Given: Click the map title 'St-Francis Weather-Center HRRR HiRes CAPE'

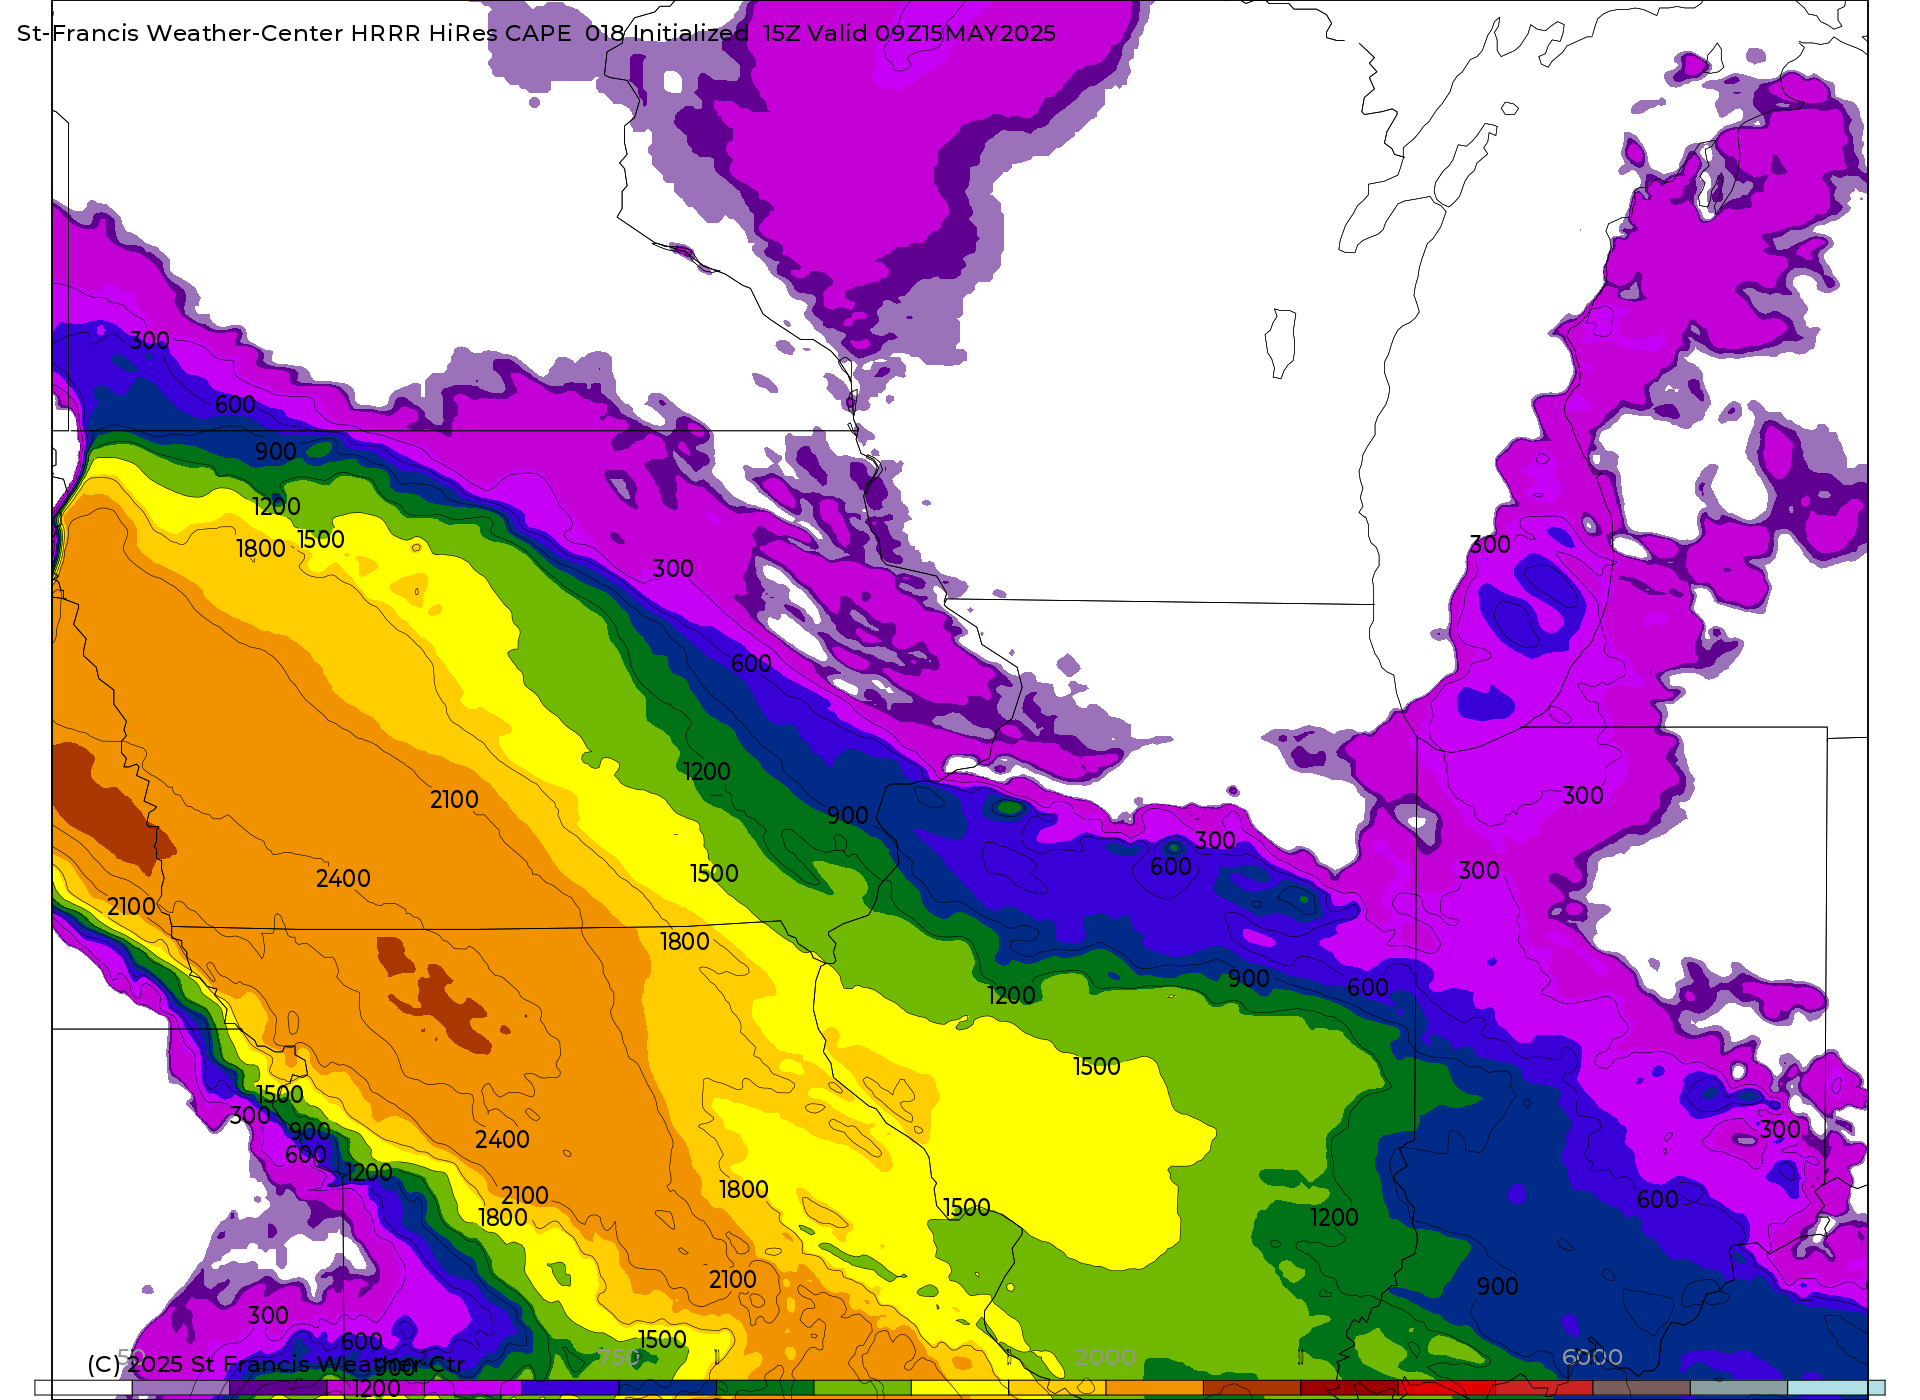Looking at the screenshot, I should (294, 33).
